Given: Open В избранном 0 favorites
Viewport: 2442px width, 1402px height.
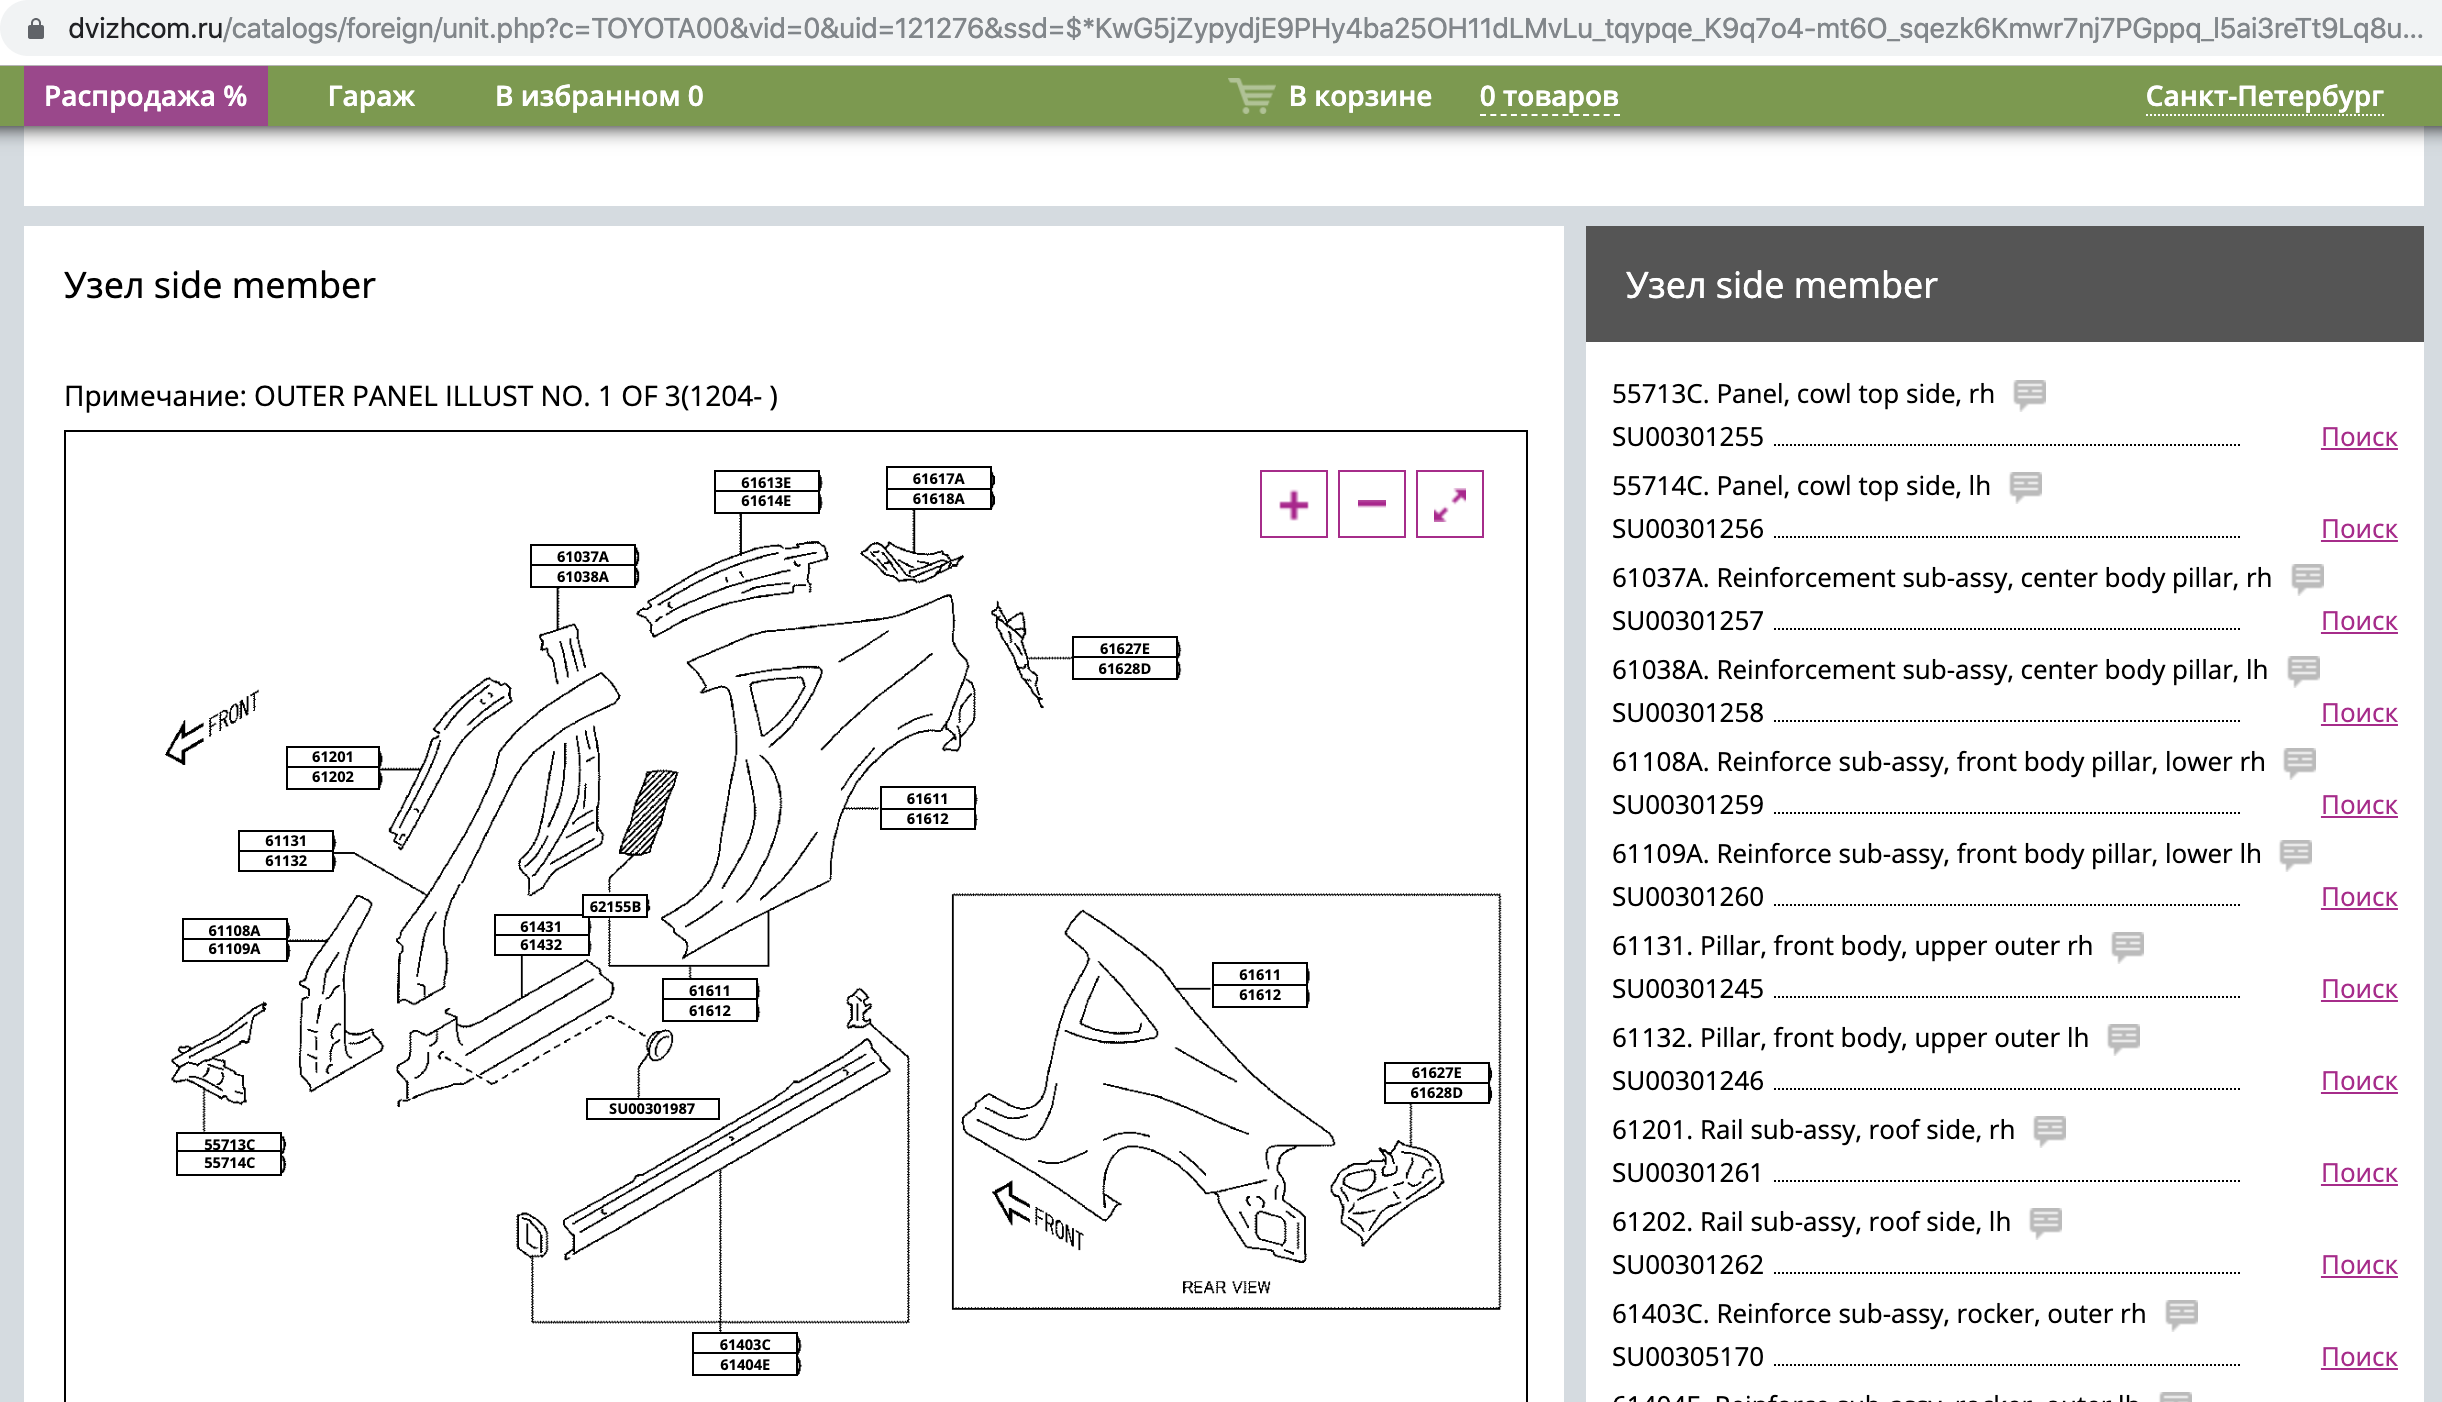Looking at the screenshot, I should tap(598, 96).
